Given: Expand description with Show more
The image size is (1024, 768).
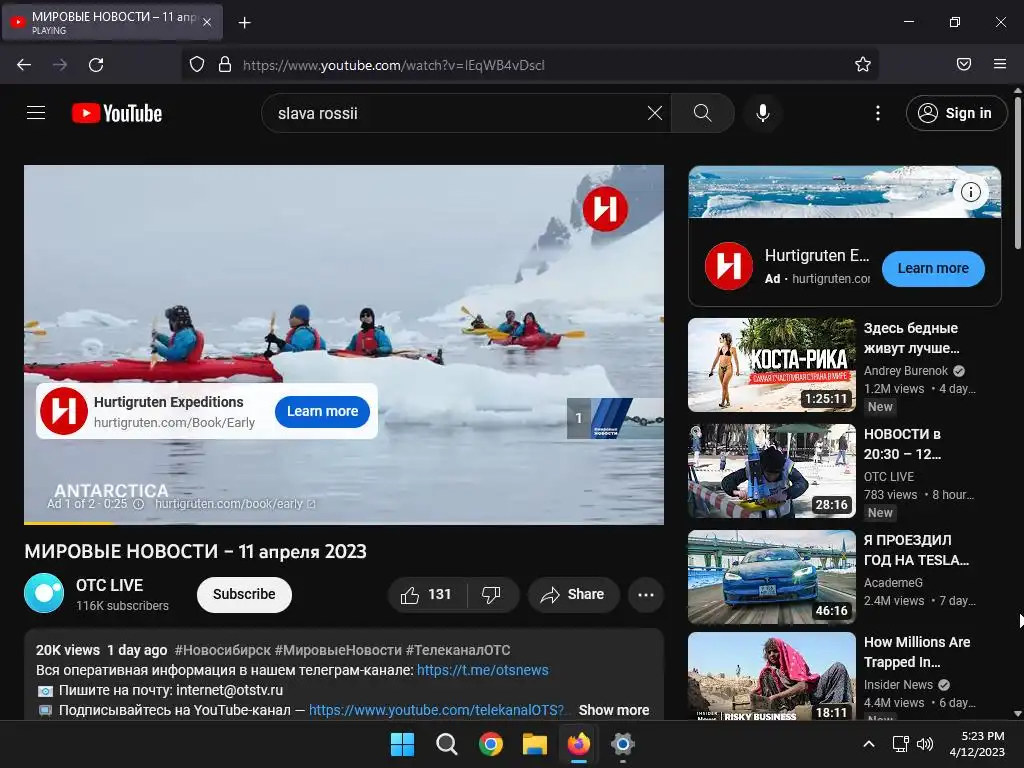Looking at the screenshot, I should [613, 710].
